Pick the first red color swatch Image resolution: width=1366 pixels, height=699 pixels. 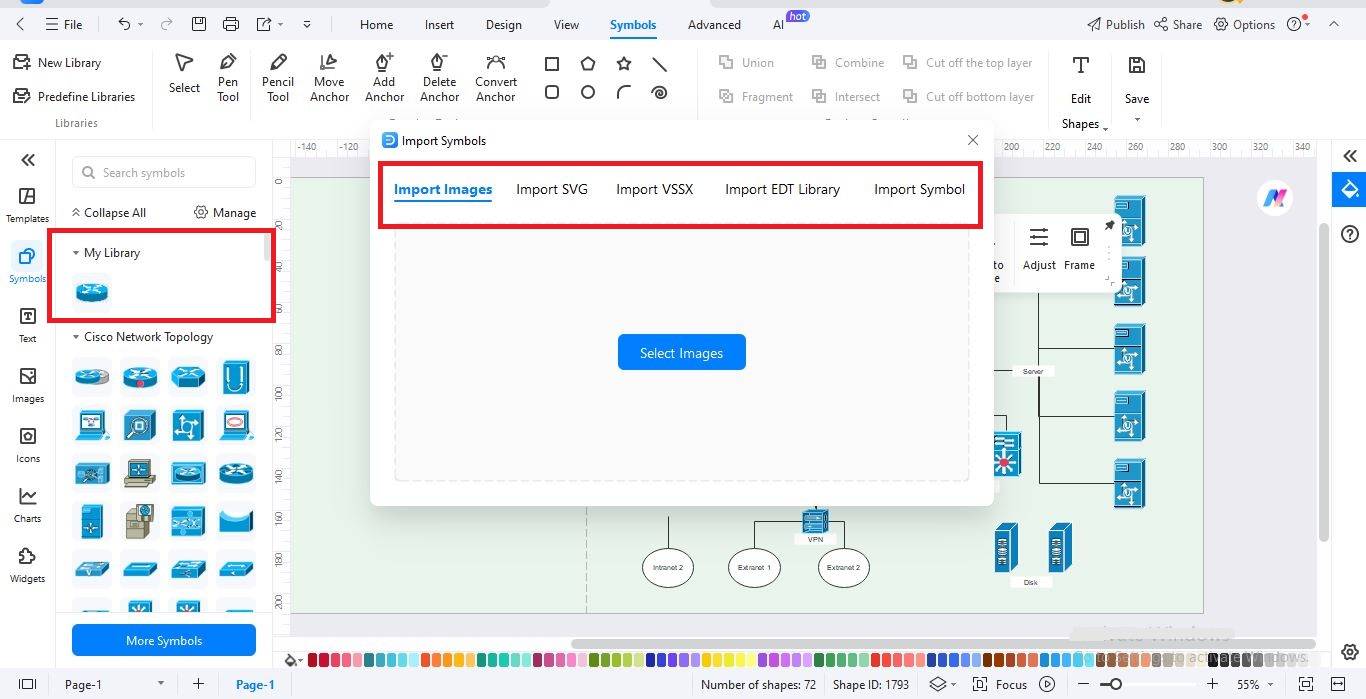(313, 659)
